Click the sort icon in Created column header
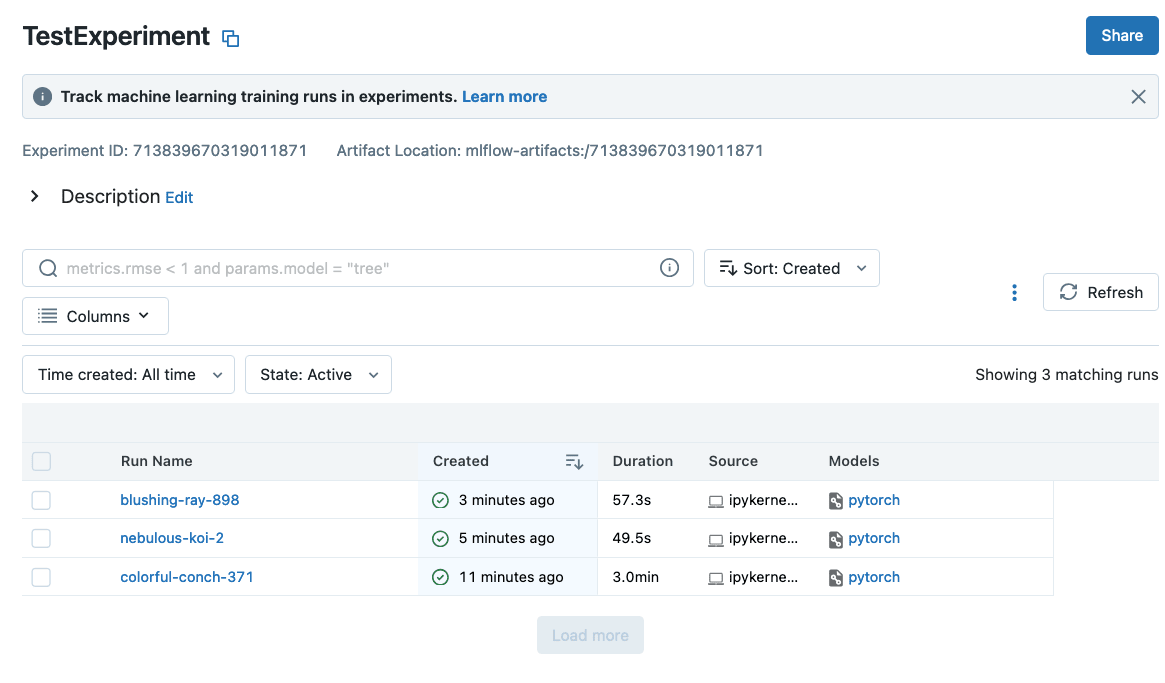1165x683 pixels. 574,462
